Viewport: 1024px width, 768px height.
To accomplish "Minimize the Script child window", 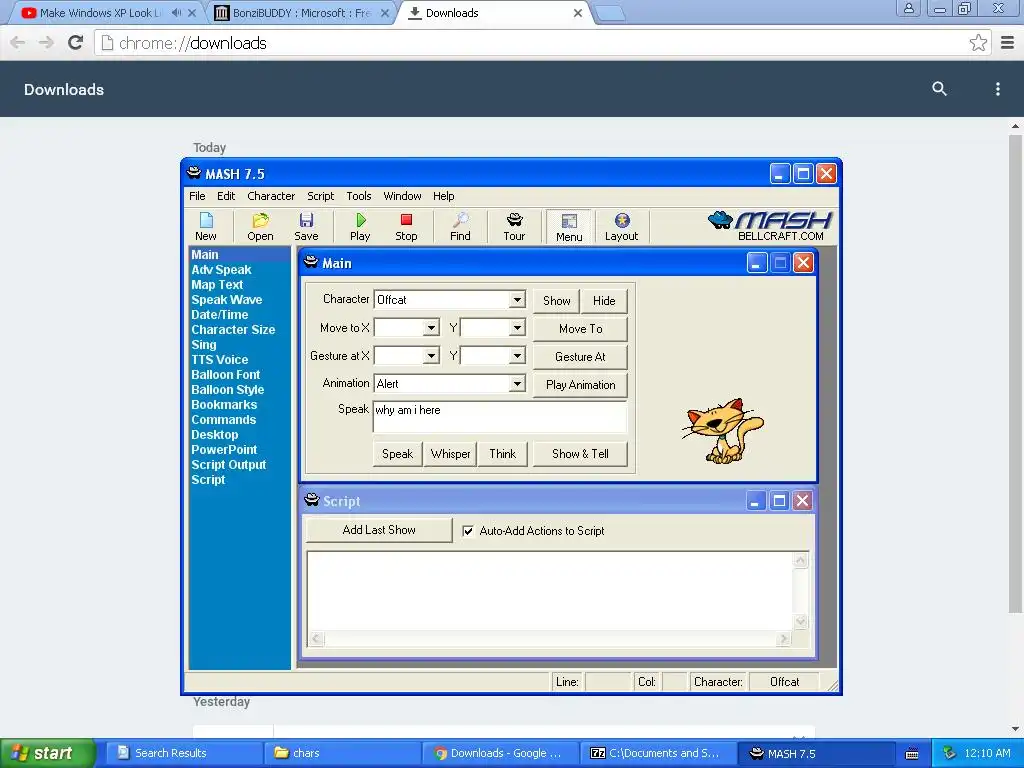I will tap(756, 501).
